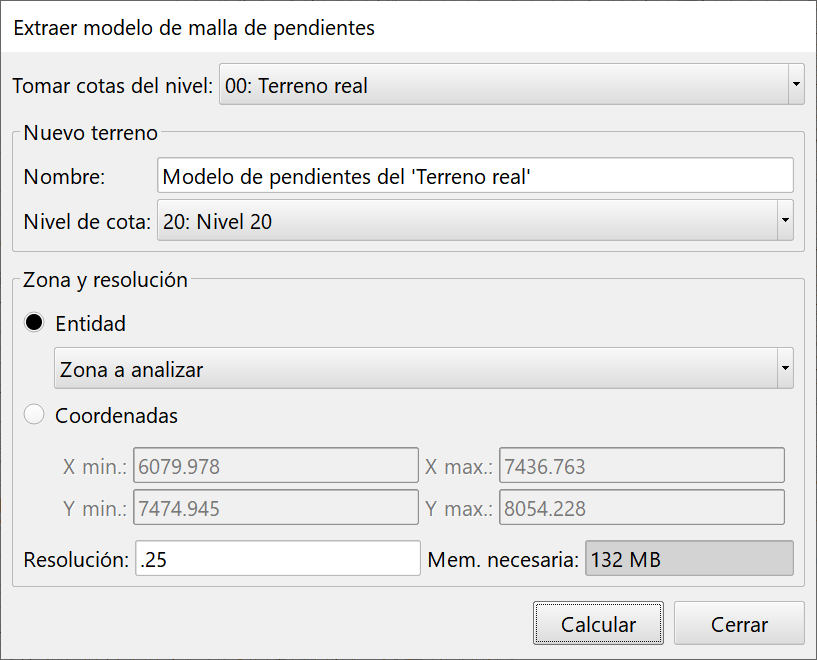Expand the 'Nivel de cota' level selector

pyautogui.click(x=785, y=220)
